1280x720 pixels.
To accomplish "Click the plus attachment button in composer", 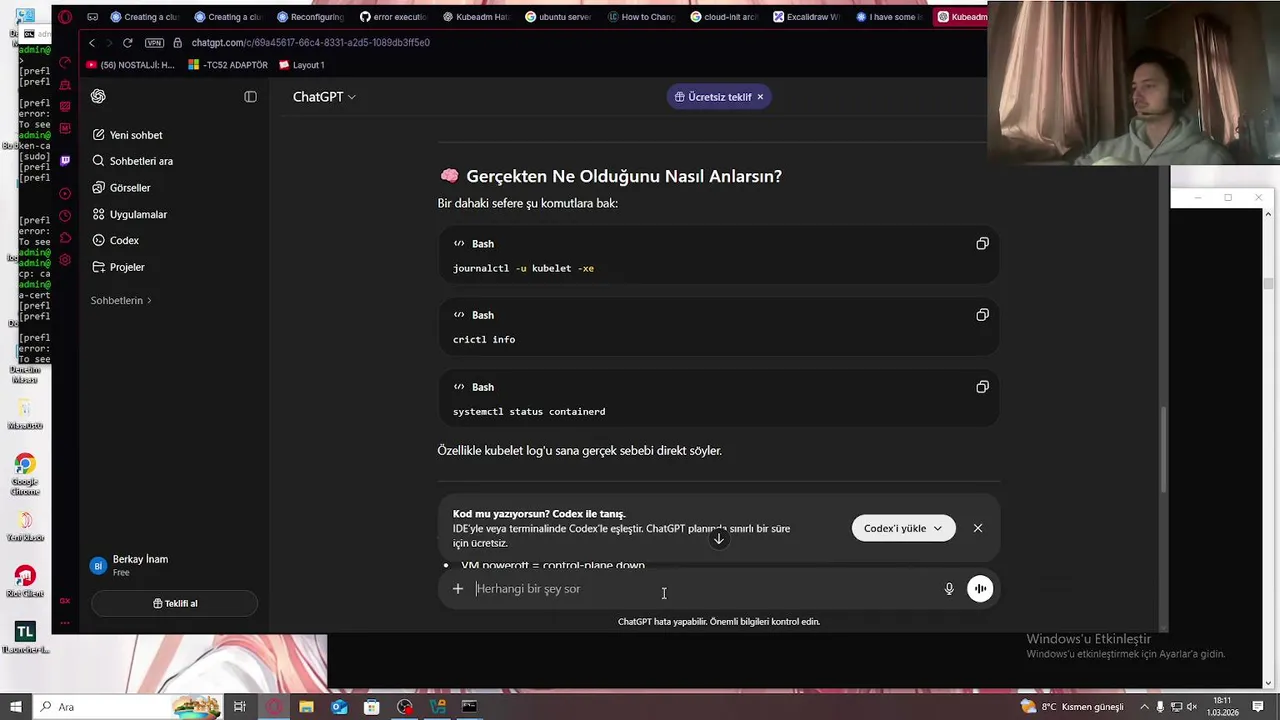I will pyautogui.click(x=458, y=589).
